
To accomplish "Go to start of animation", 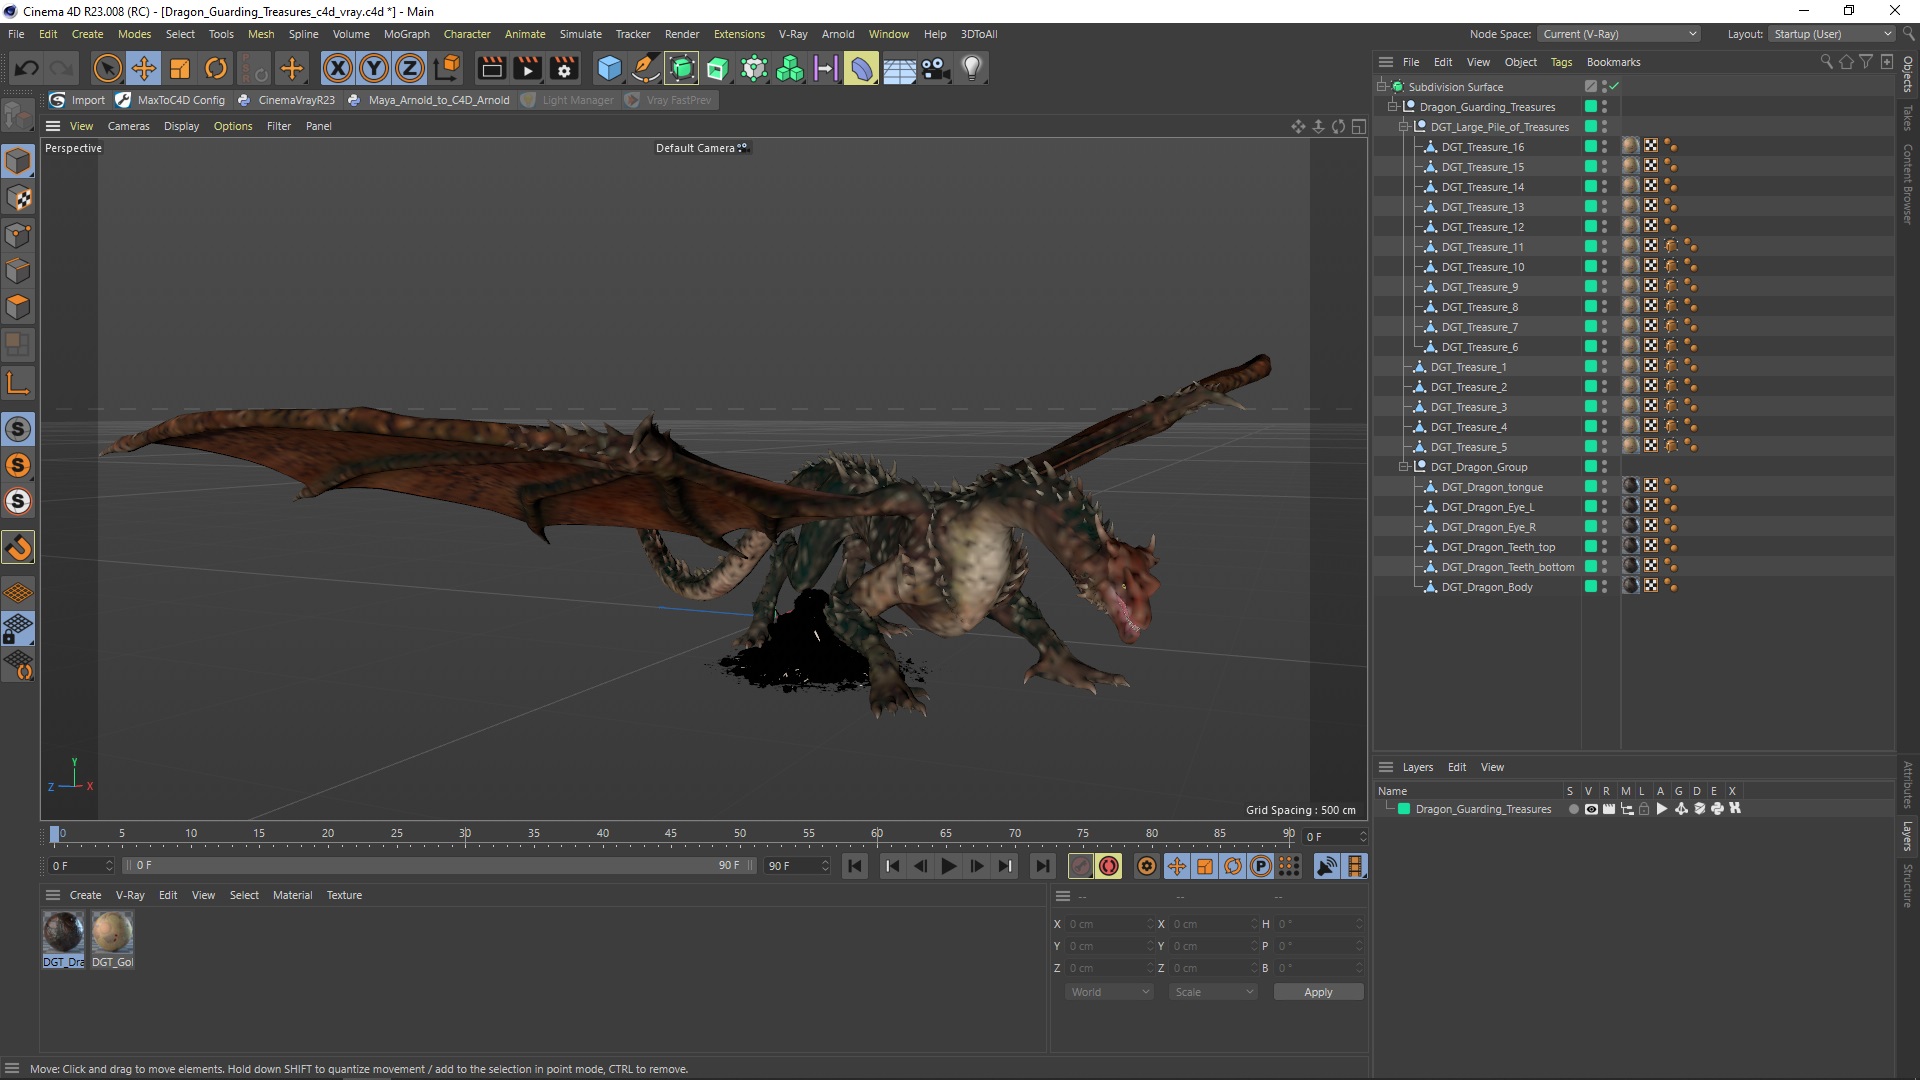I will pyautogui.click(x=855, y=866).
